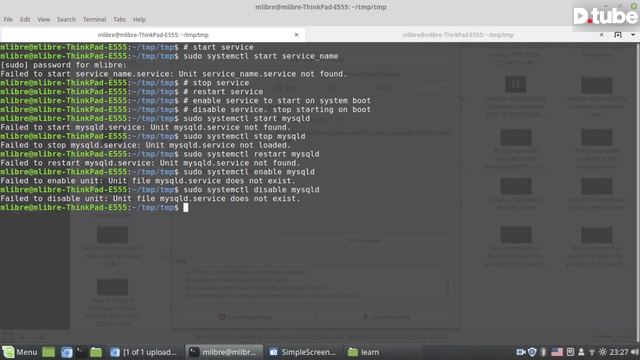The width and height of the screenshot is (640, 360).
Task: Select "Search for a particular text in every file.mkv"
Action: tap(596, 194)
